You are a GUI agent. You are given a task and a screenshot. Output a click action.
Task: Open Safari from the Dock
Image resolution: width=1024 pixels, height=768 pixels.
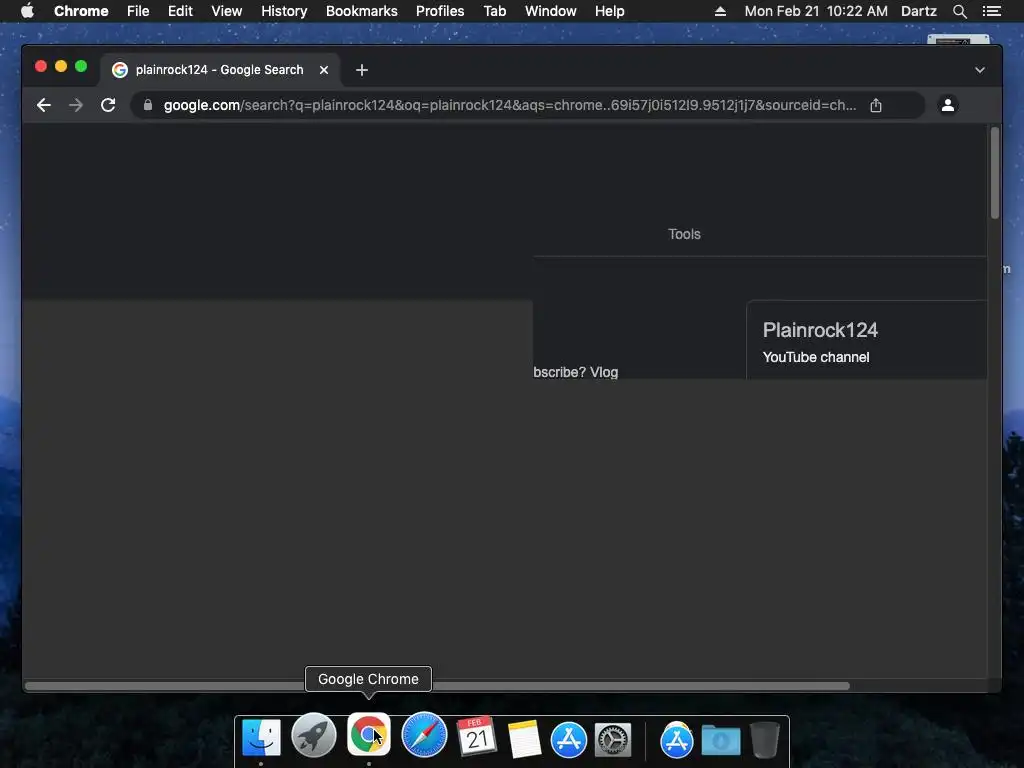[424, 735]
